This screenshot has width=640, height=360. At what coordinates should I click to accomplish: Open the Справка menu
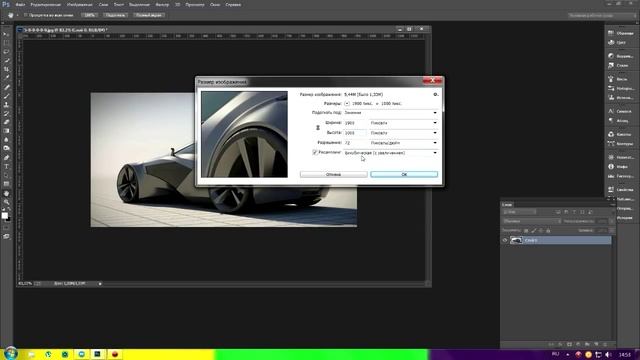coord(233,4)
